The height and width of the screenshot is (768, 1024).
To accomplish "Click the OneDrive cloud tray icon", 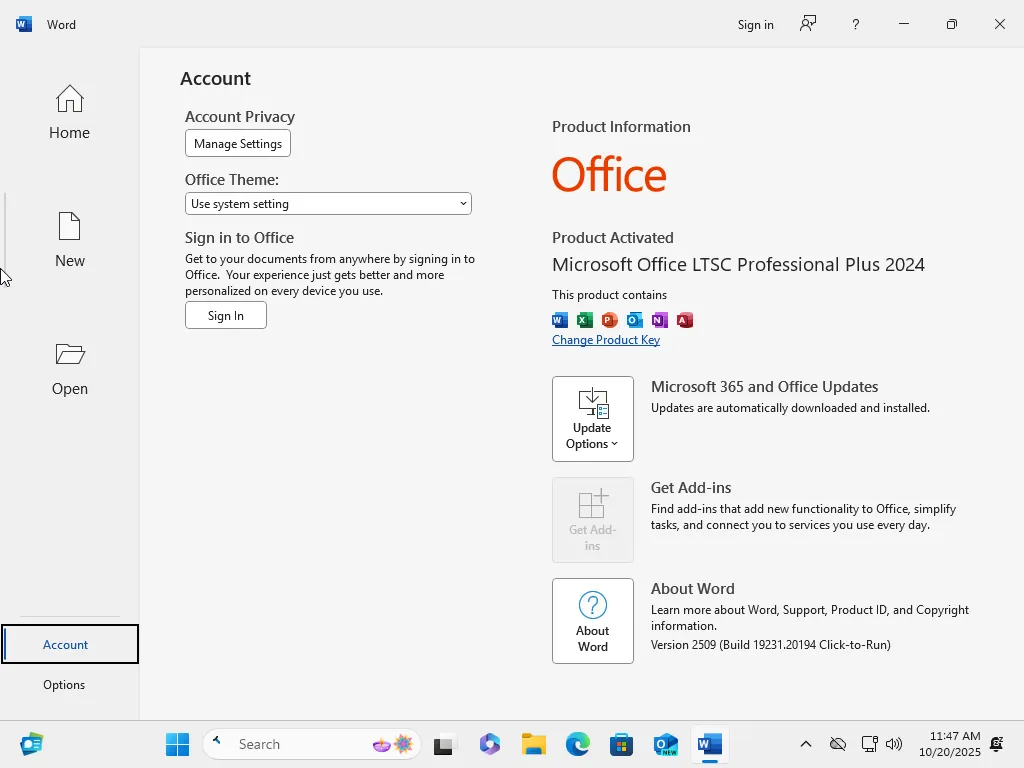I will (x=838, y=744).
